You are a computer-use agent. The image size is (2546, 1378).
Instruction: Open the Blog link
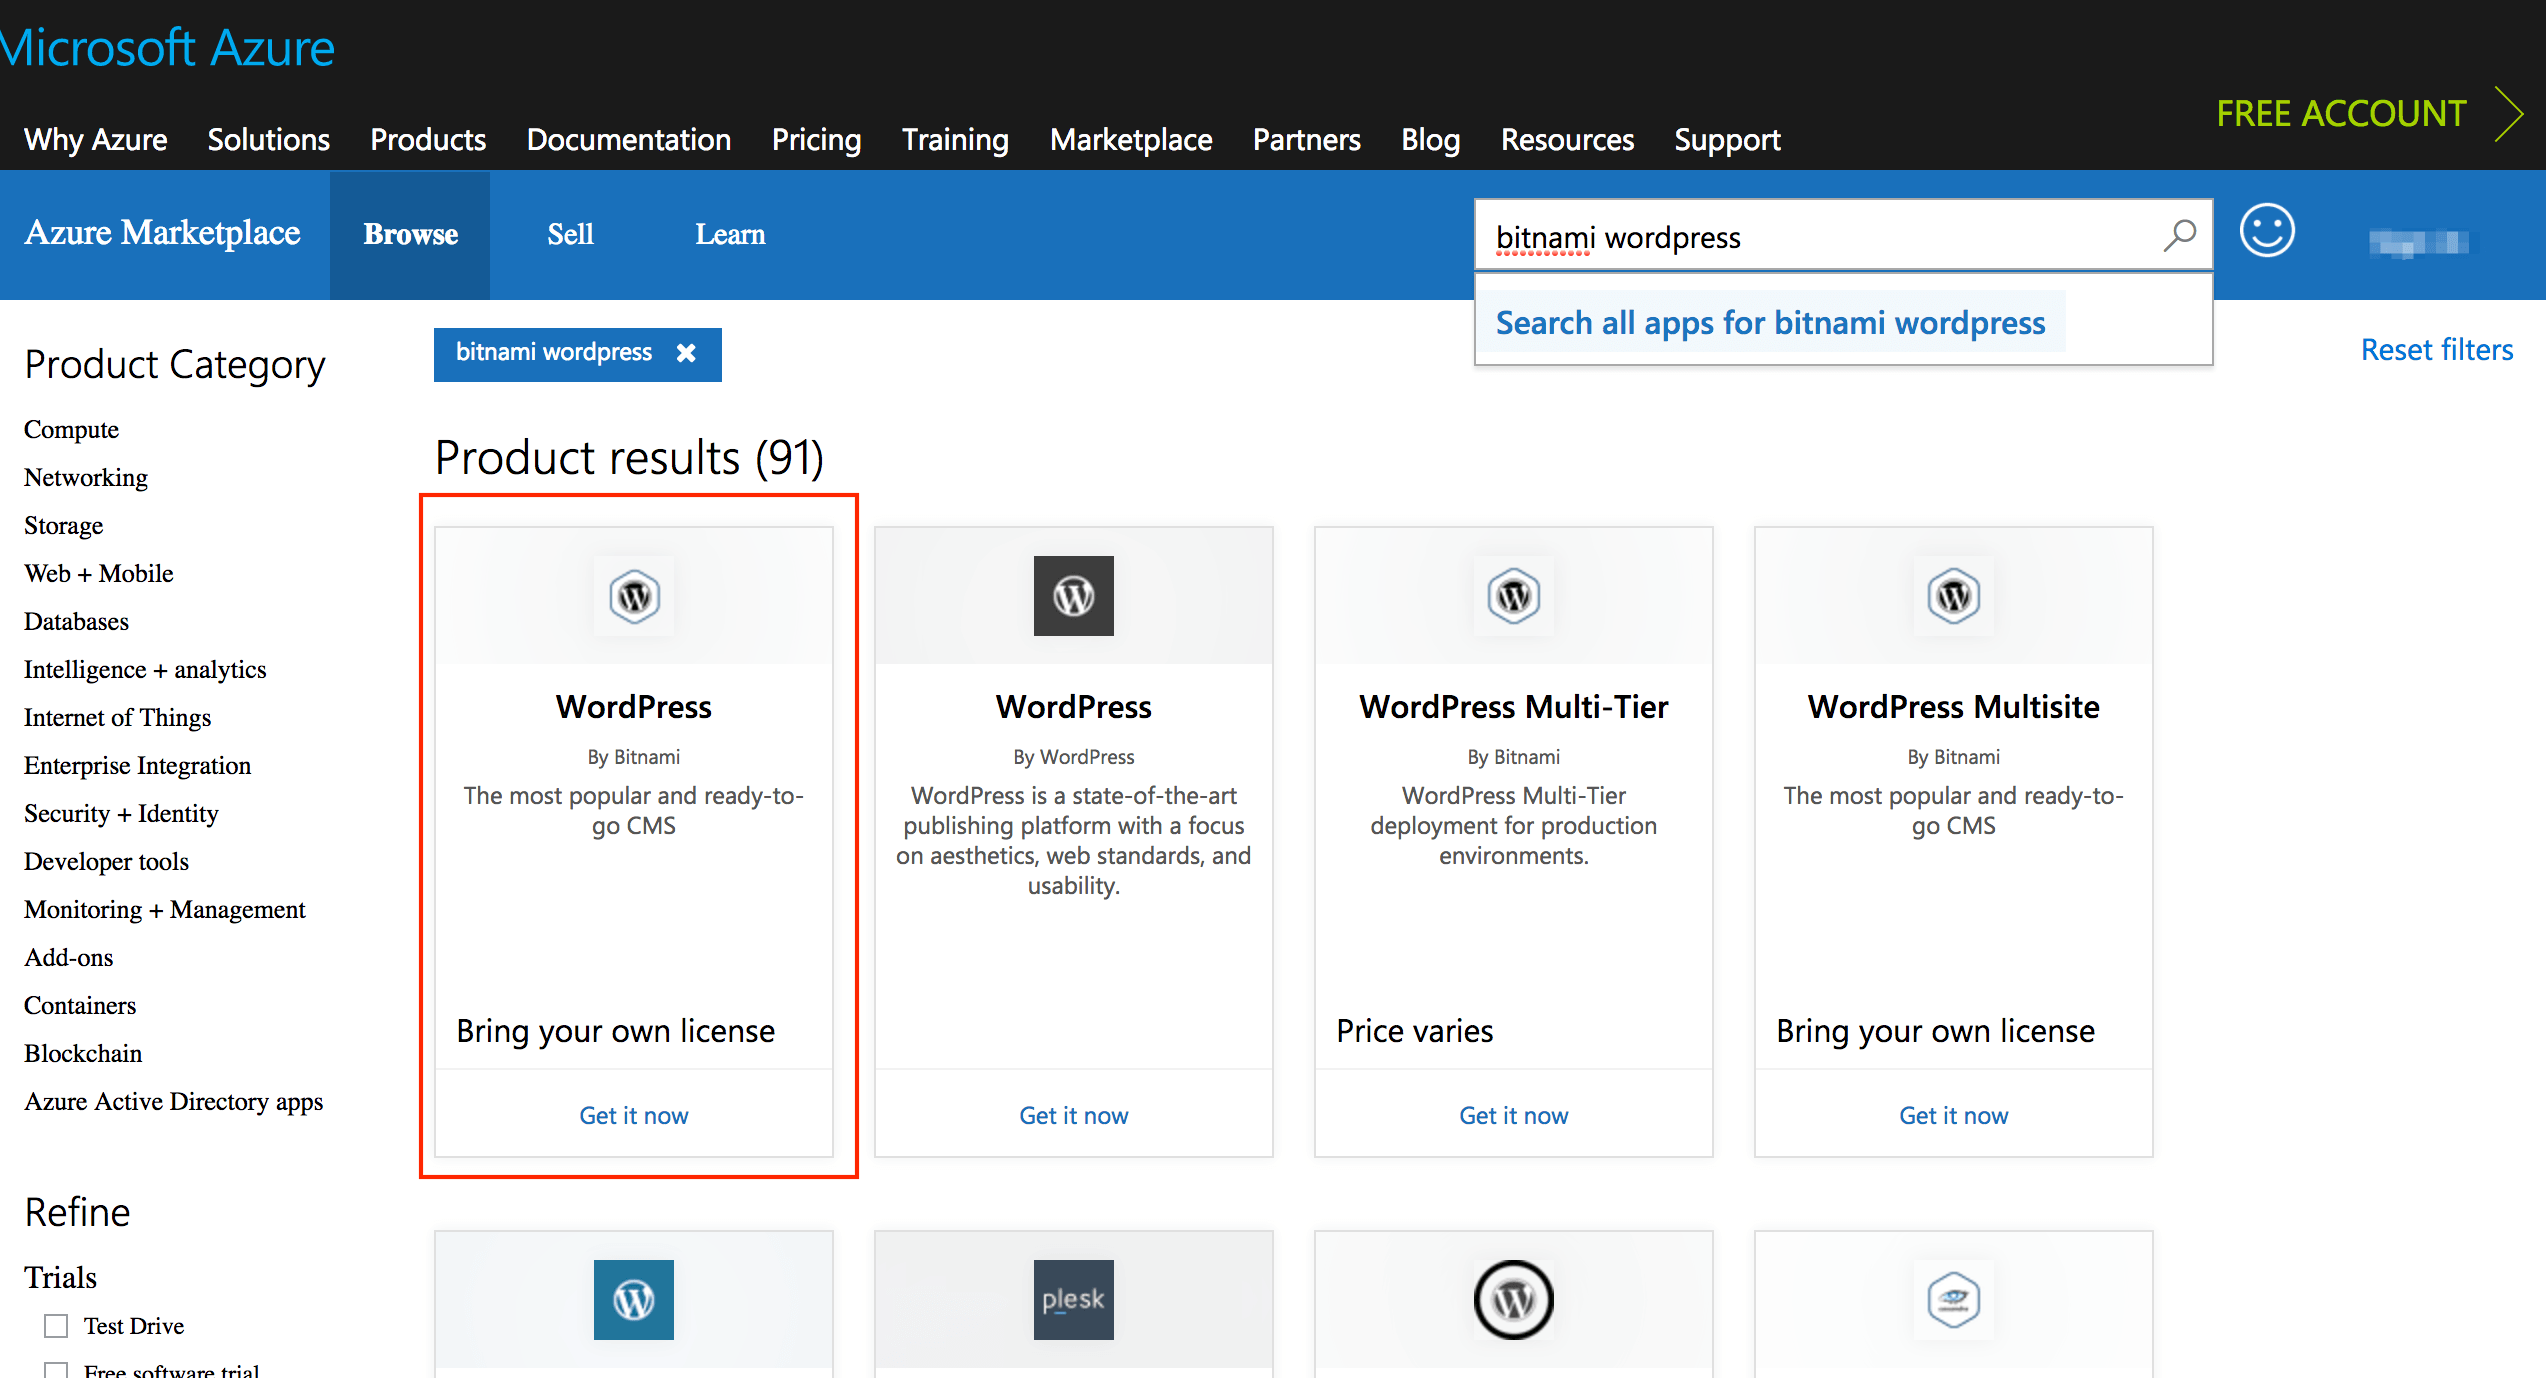tap(1431, 140)
